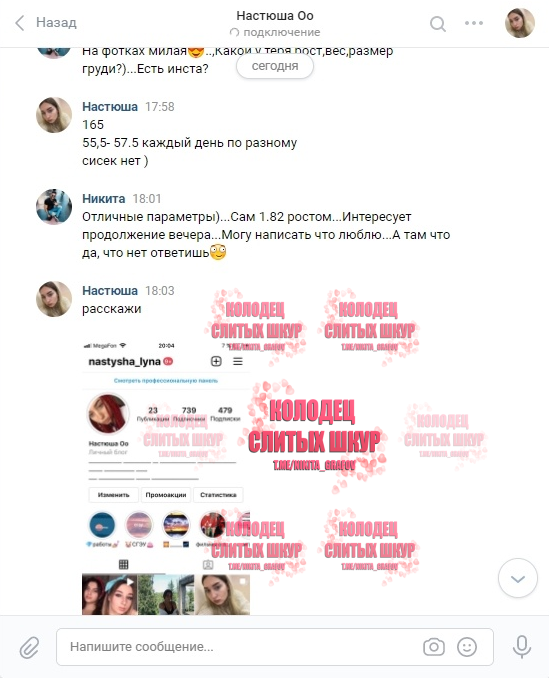Jump to latest messages with down chevron
This screenshot has height=678, width=549.
[517, 578]
